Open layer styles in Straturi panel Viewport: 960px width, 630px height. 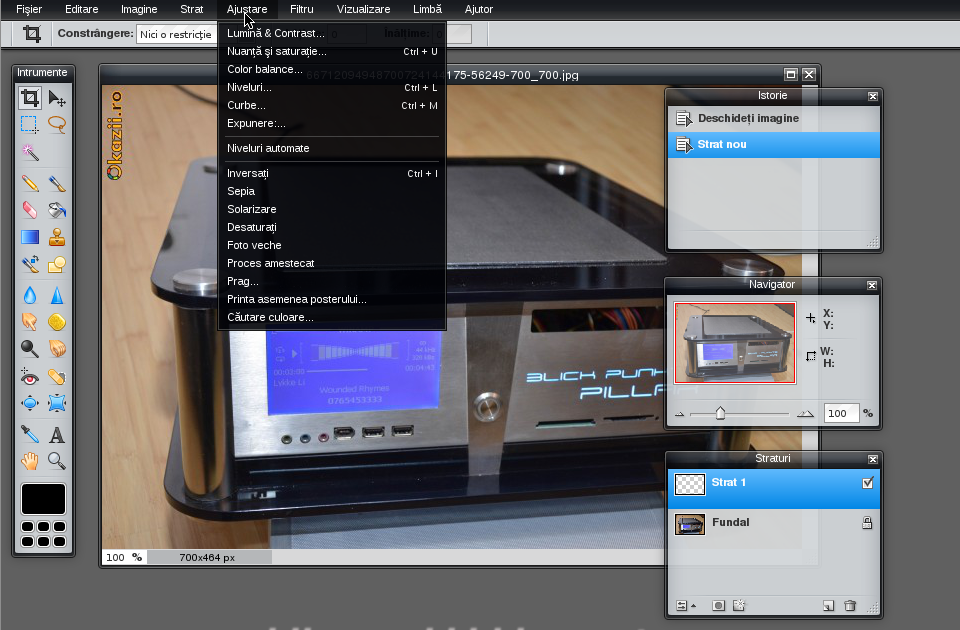739,606
